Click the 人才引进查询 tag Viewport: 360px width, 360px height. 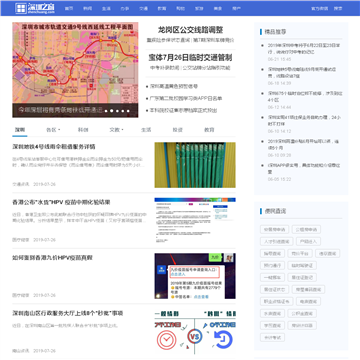pyautogui.click(x=276, y=241)
